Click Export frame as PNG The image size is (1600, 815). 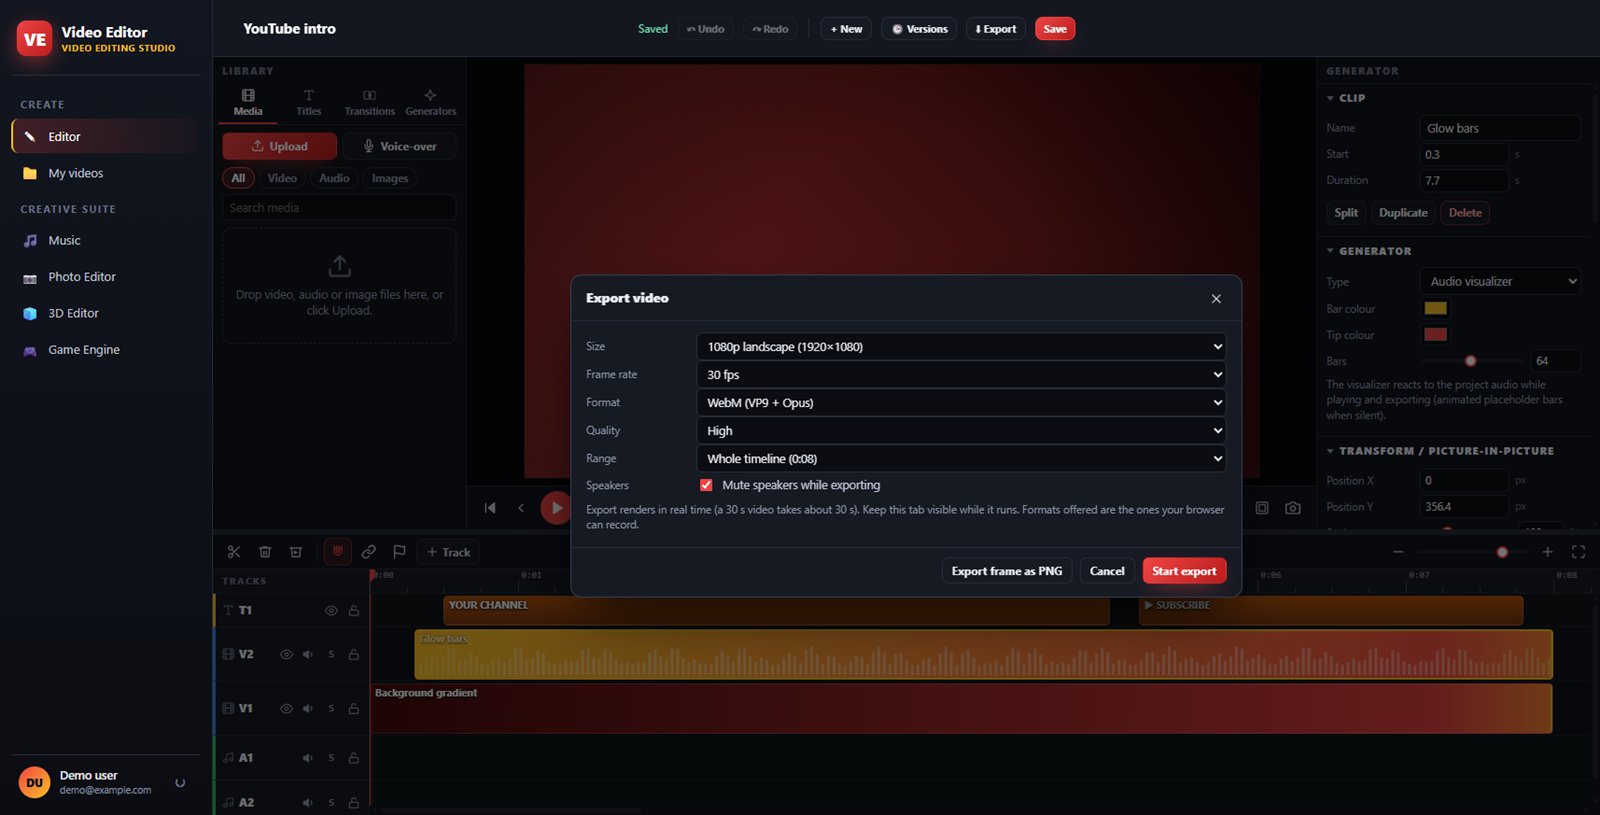pyautogui.click(x=1007, y=571)
